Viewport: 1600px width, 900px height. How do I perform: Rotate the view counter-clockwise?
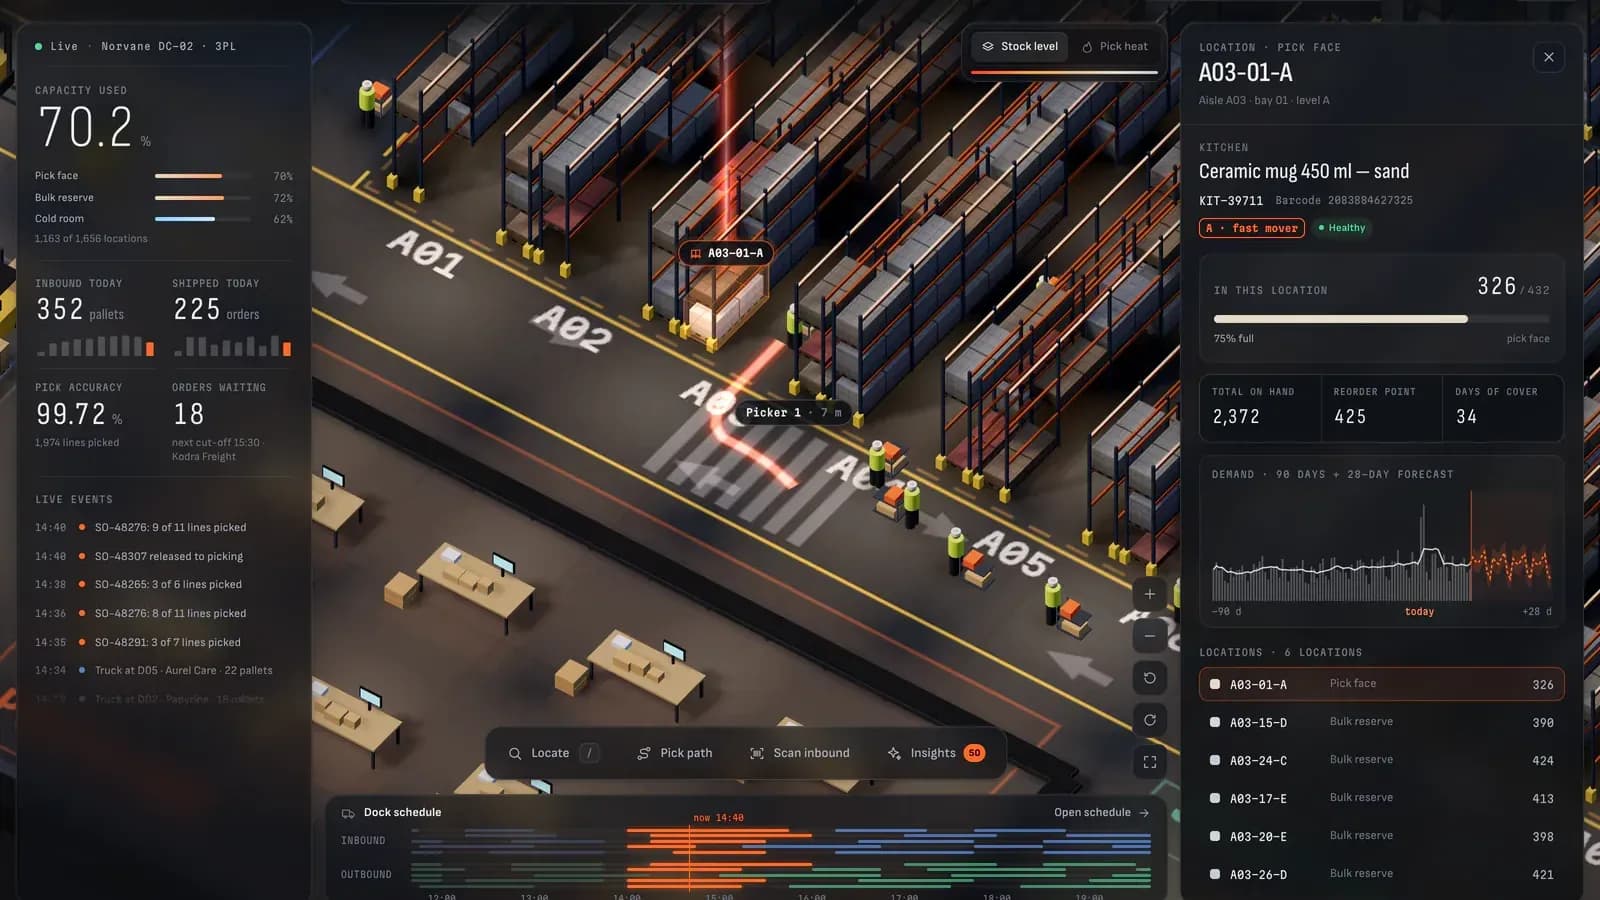click(x=1150, y=678)
